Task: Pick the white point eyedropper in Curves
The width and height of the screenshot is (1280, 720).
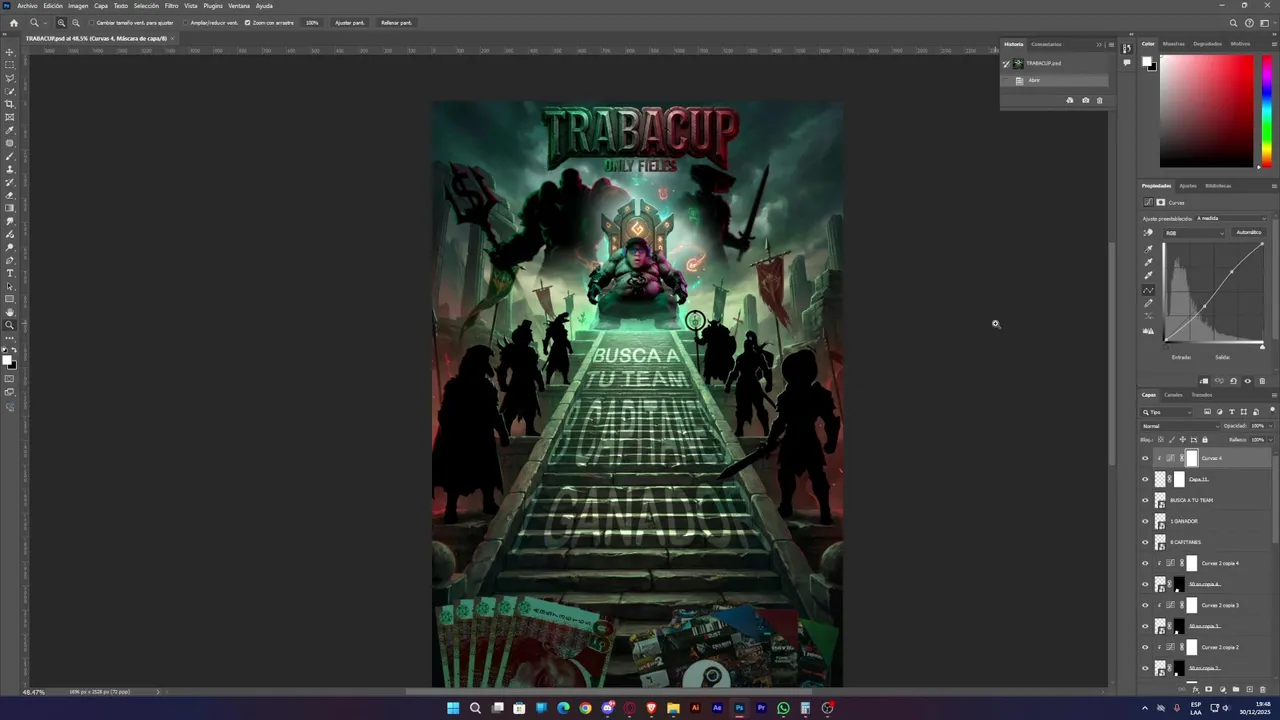Action: [x=1148, y=275]
